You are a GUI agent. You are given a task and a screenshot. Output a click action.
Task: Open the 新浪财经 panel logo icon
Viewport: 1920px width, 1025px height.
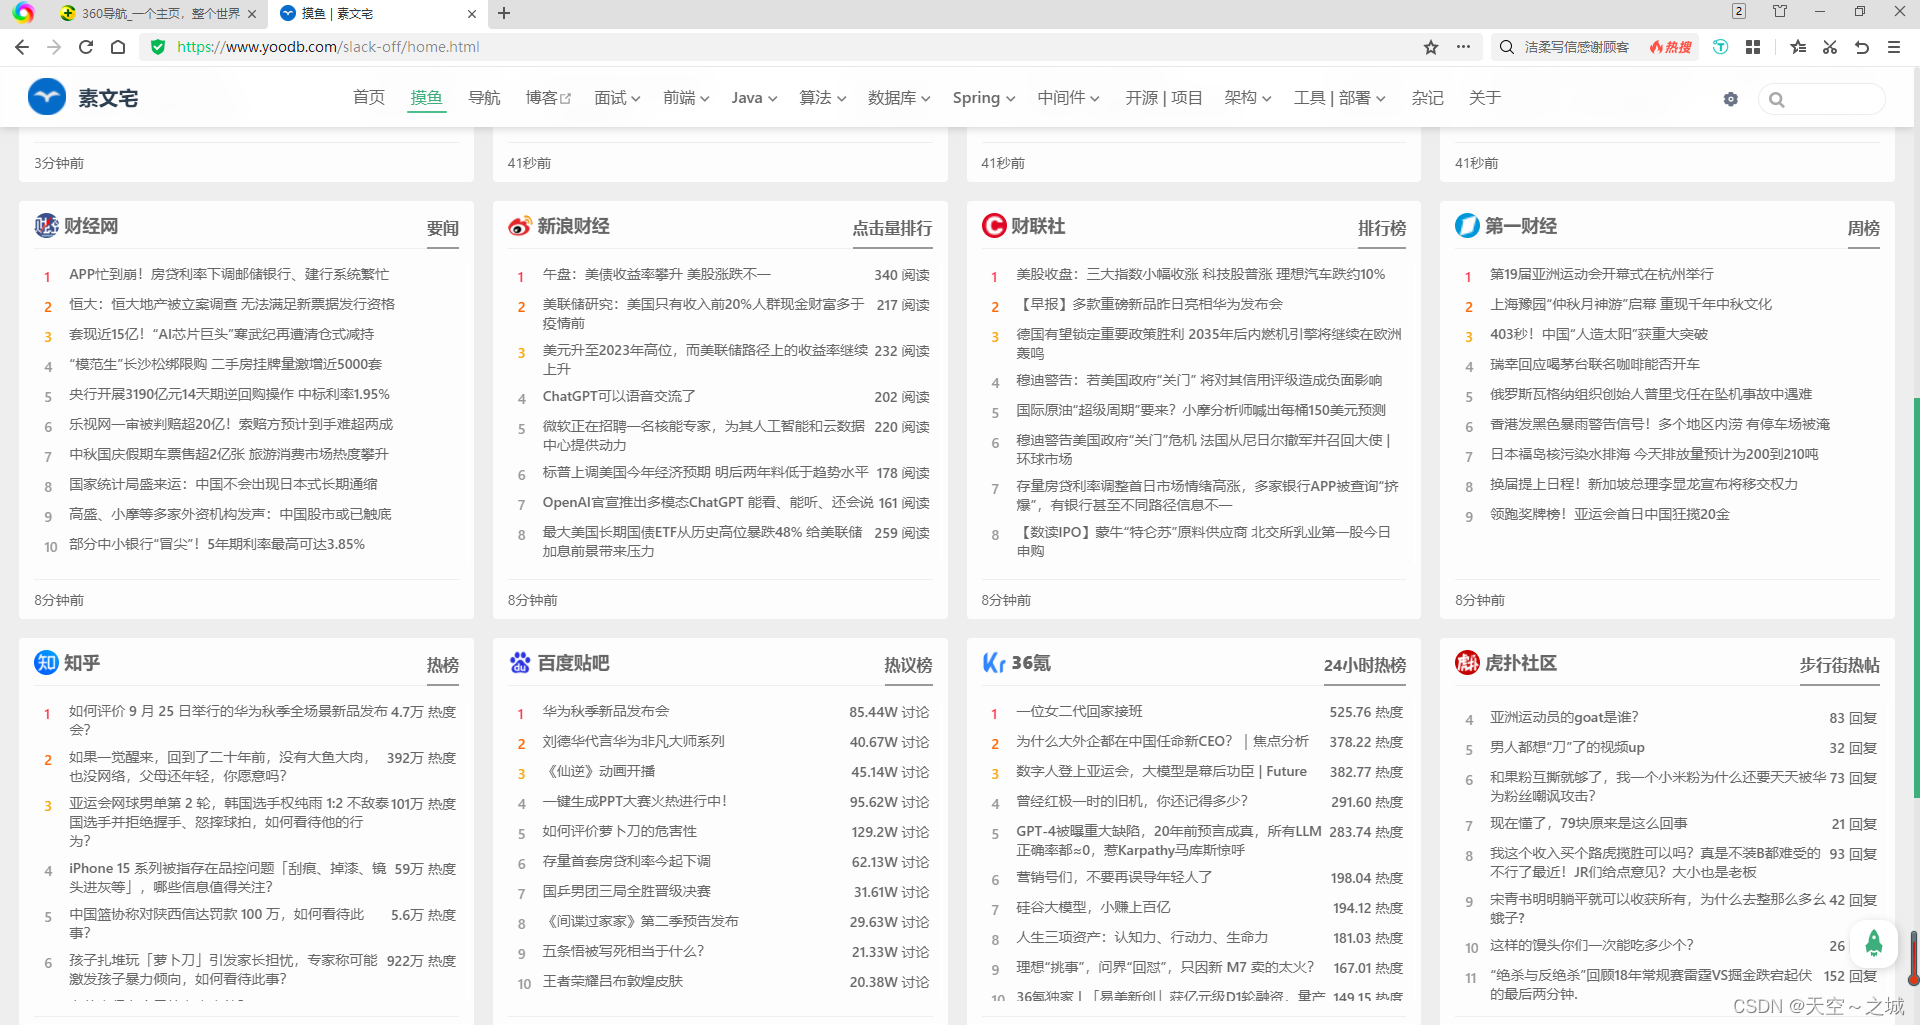click(x=519, y=226)
